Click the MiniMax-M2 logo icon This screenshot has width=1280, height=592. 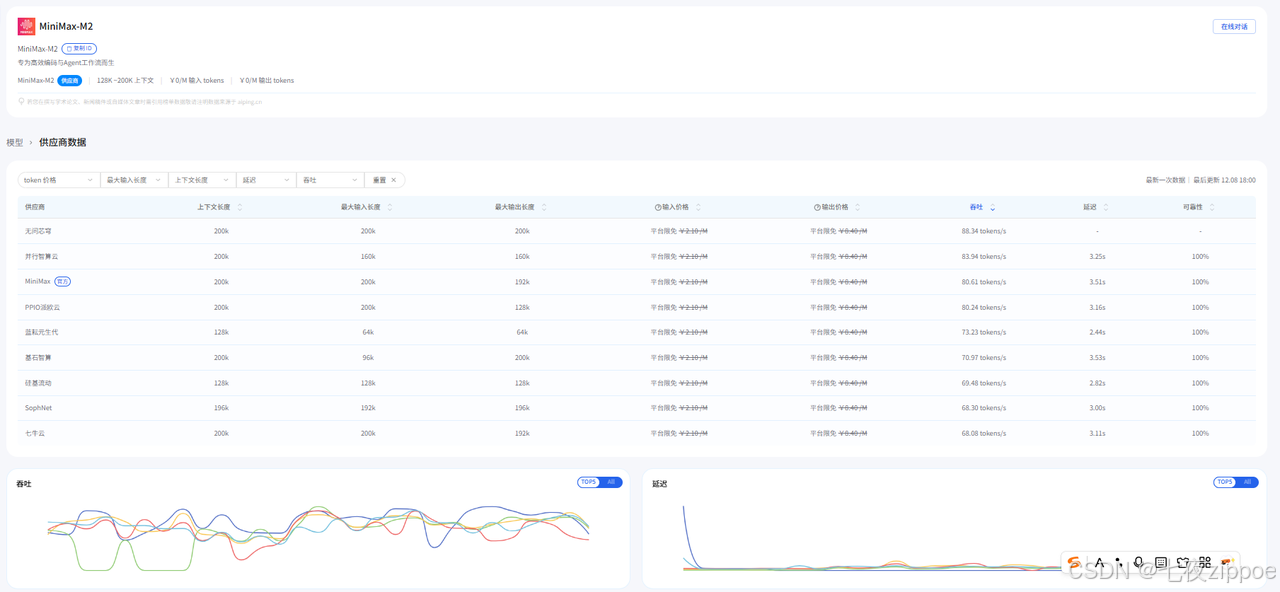[x=26, y=26]
